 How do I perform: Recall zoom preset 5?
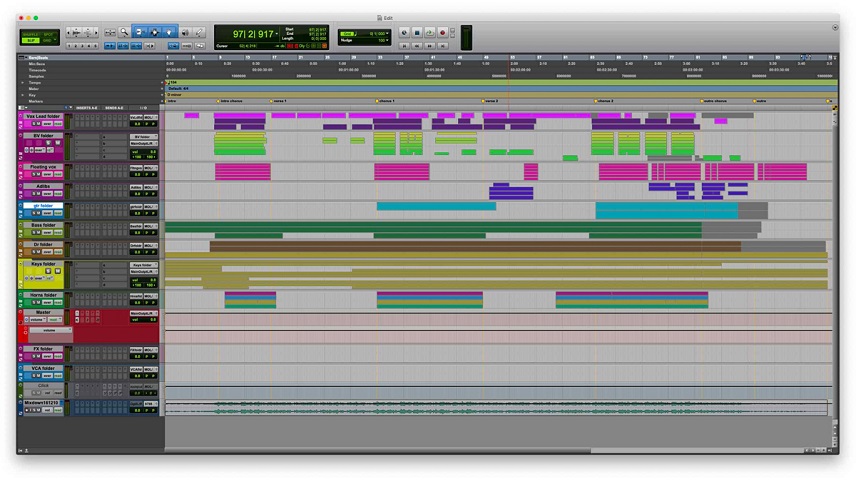point(96,46)
